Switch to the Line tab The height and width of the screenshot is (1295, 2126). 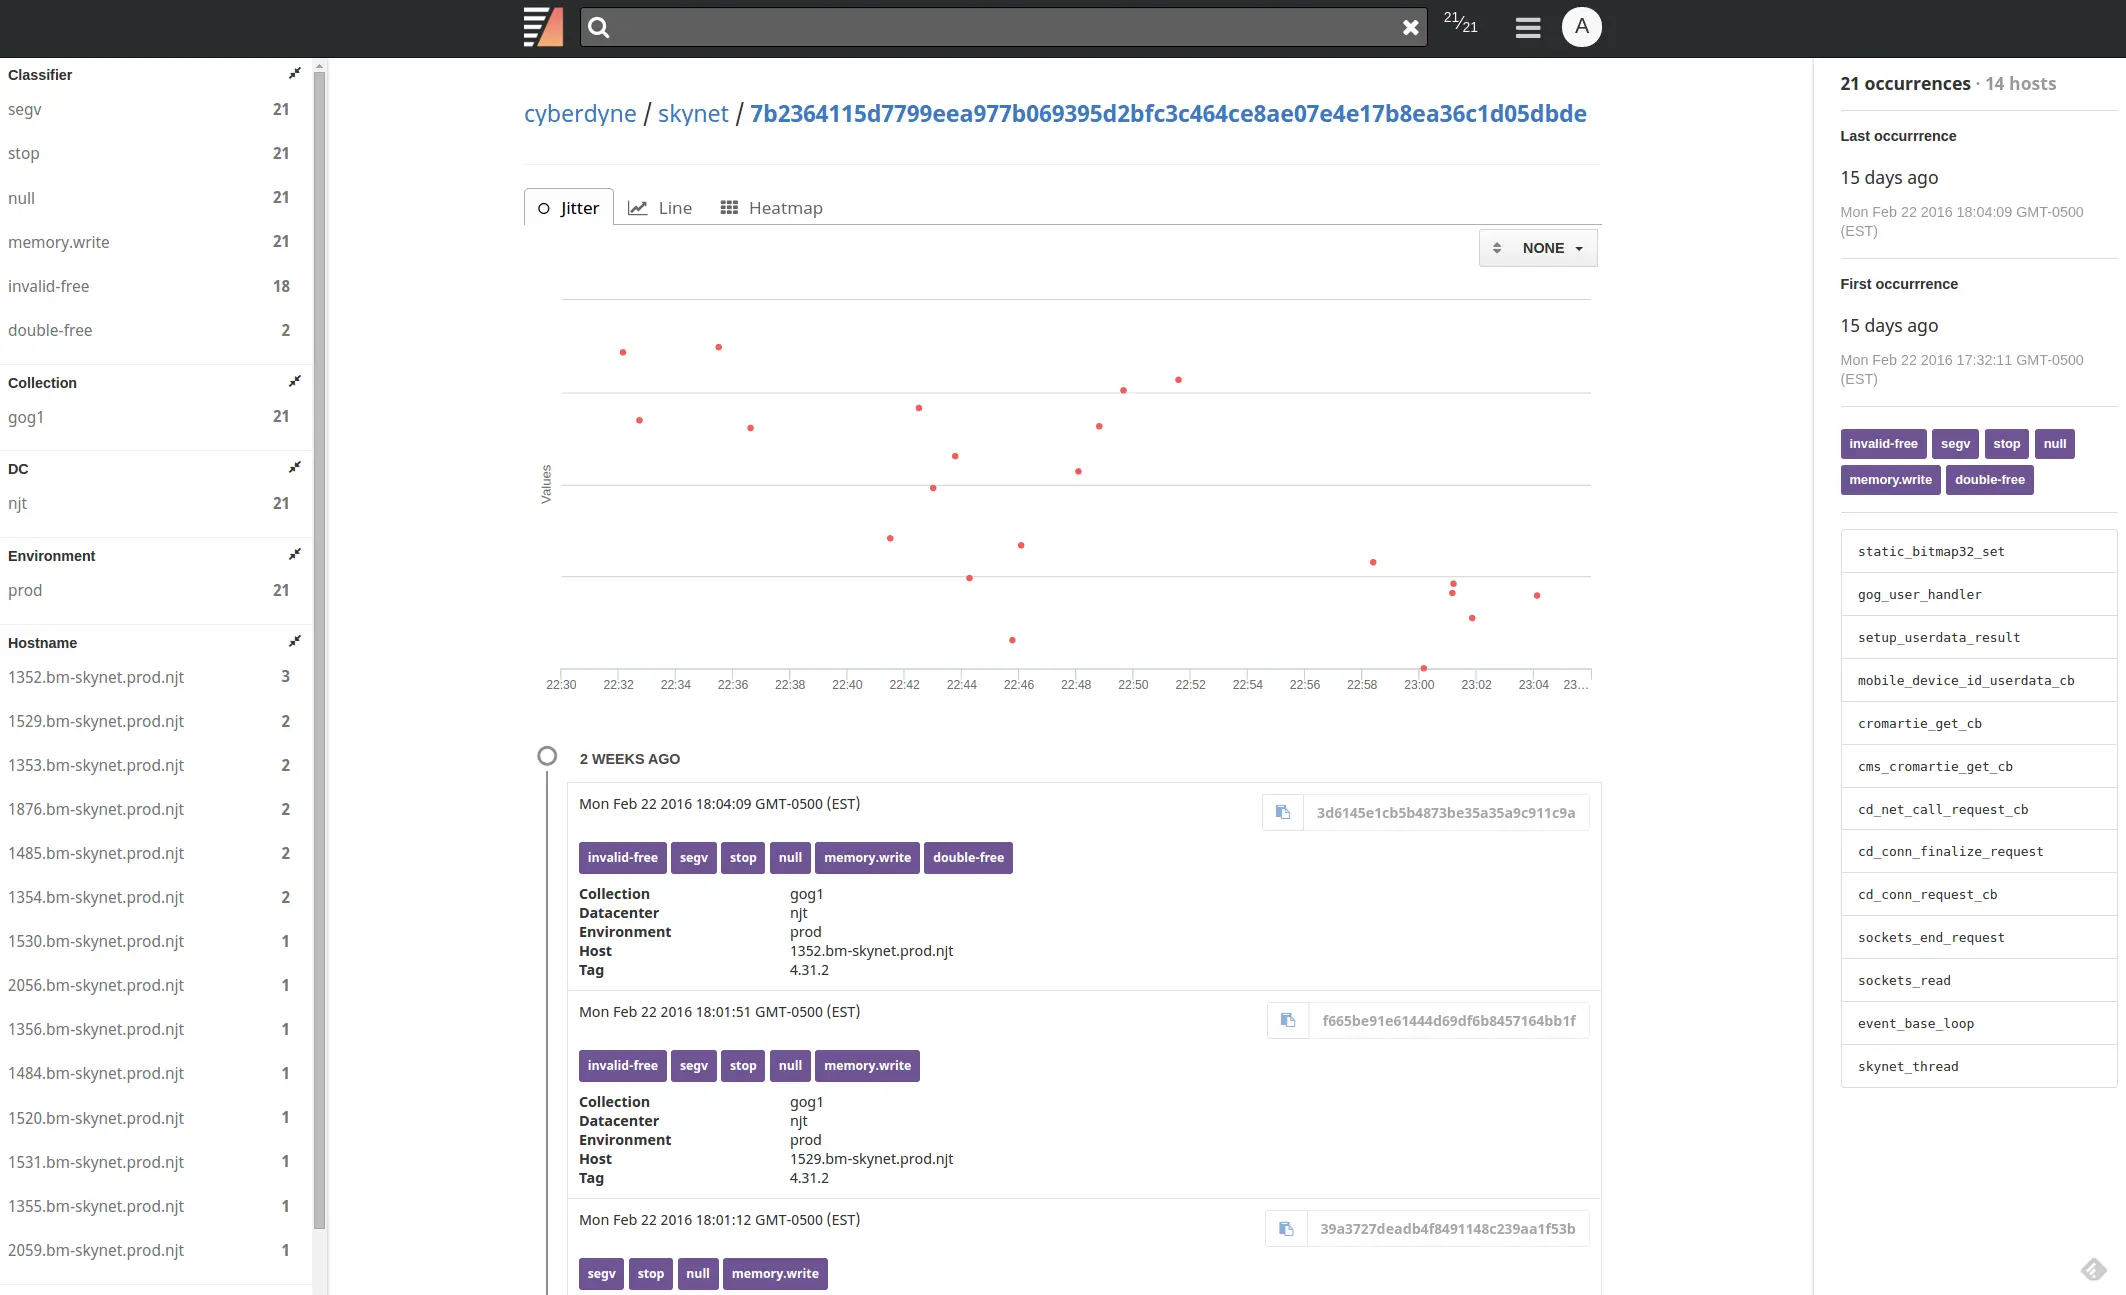tap(660, 207)
